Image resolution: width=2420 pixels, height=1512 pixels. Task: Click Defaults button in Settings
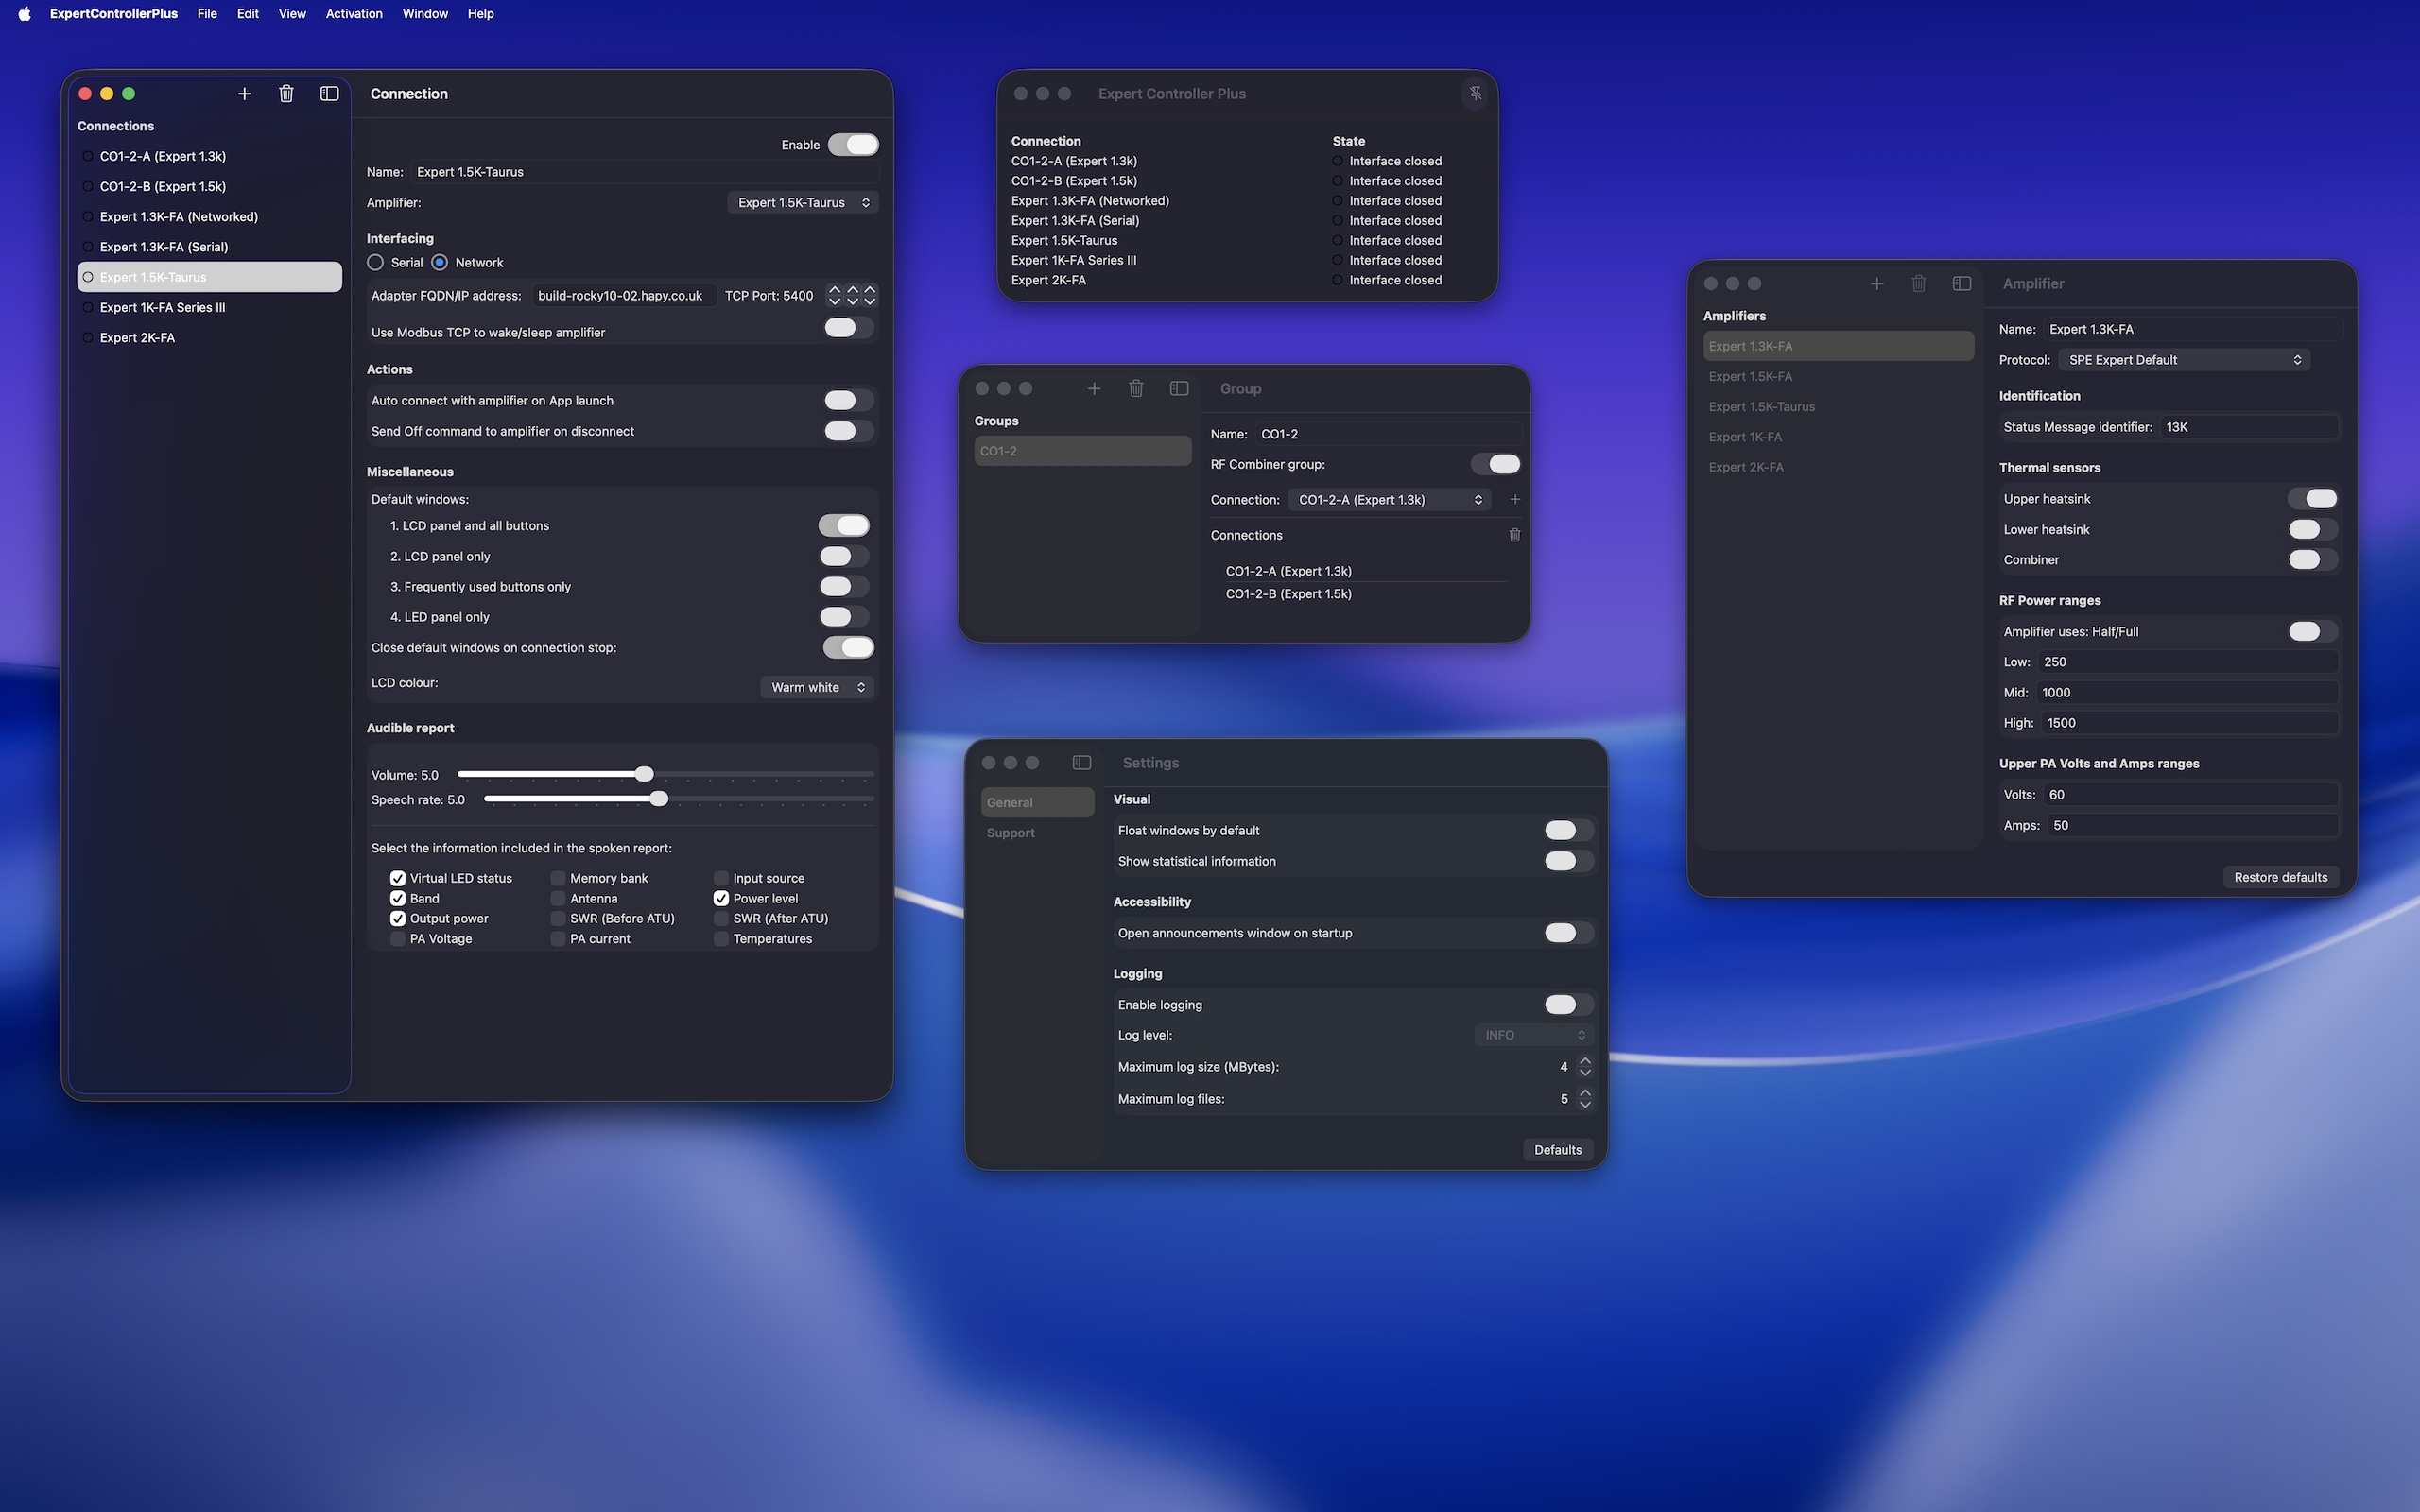click(1558, 1150)
